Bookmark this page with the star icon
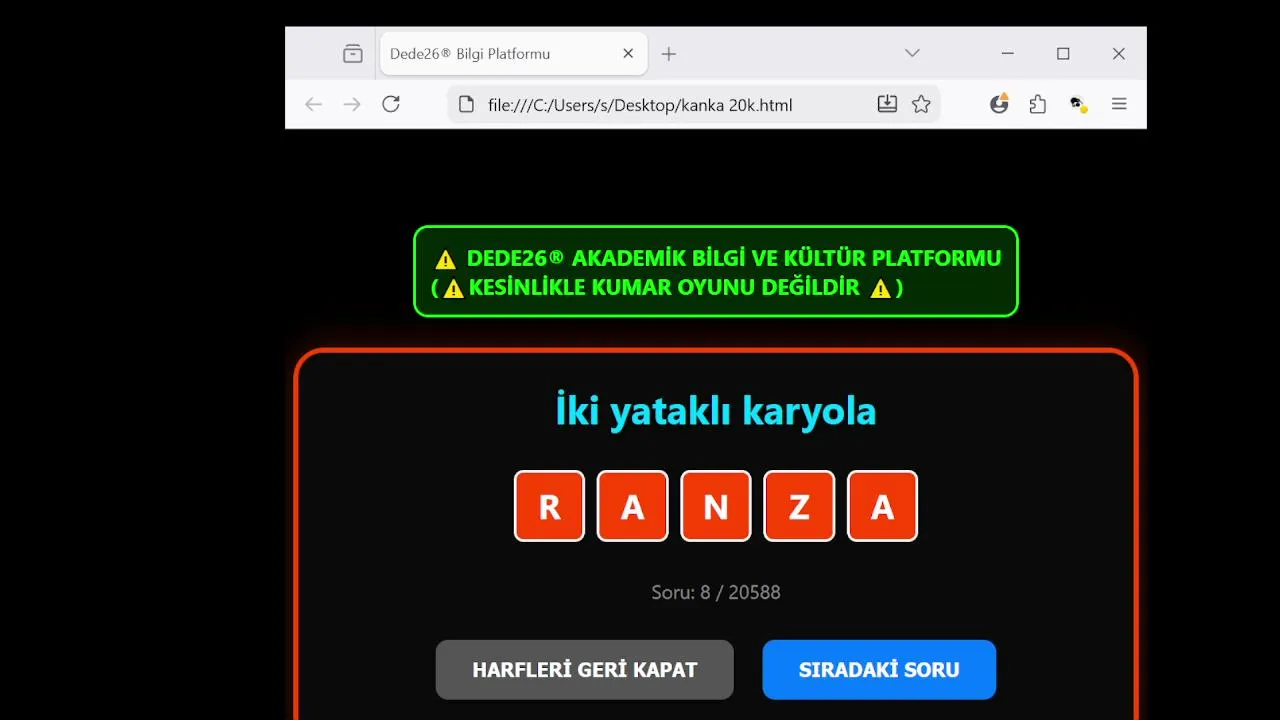This screenshot has width=1280, height=720. [x=921, y=104]
